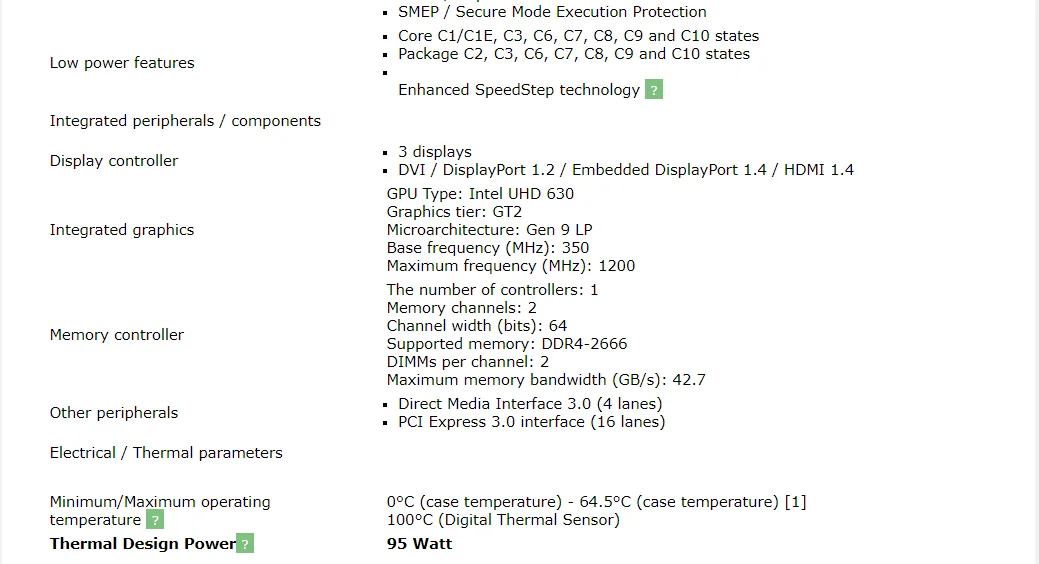Image resolution: width=1039 pixels, height=564 pixels.
Task: Click the Electrical / Thermal parameters heading
Action: (x=166, y=453)
